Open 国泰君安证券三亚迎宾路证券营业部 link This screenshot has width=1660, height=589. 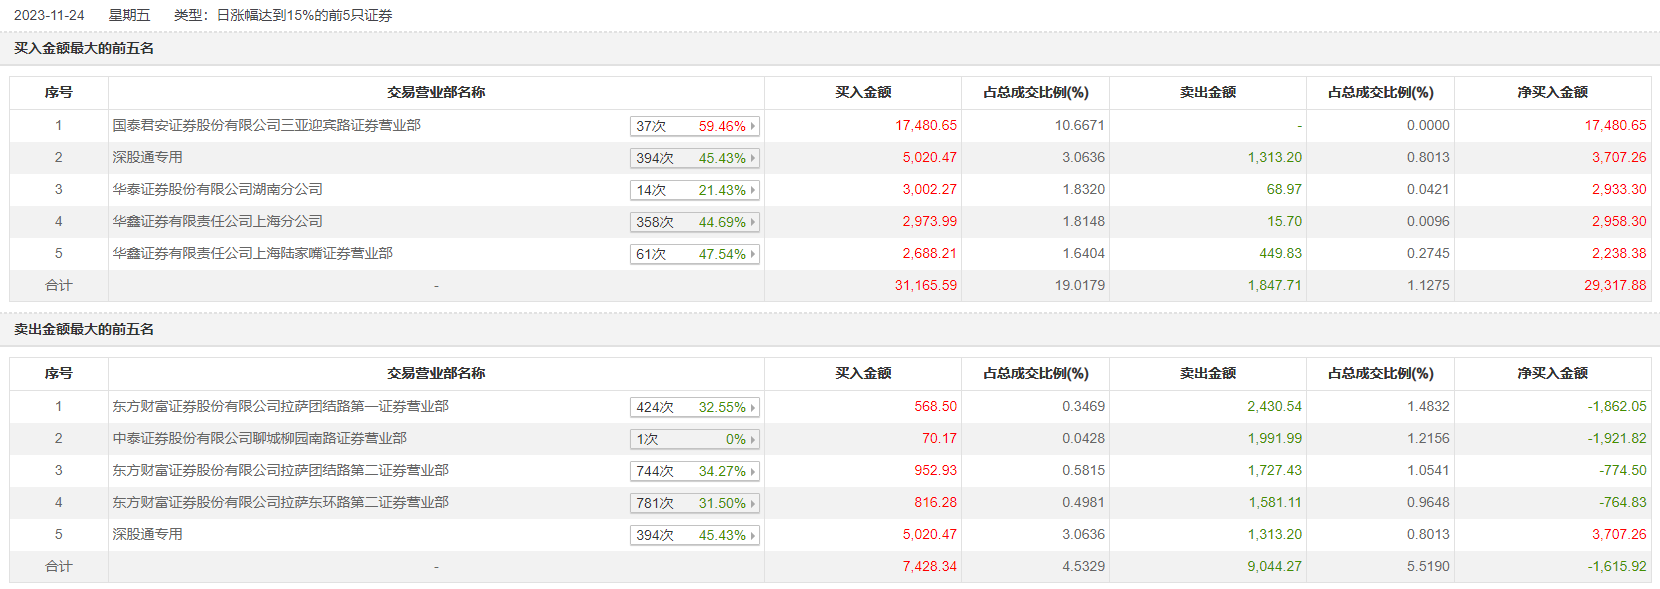point(266,125)
